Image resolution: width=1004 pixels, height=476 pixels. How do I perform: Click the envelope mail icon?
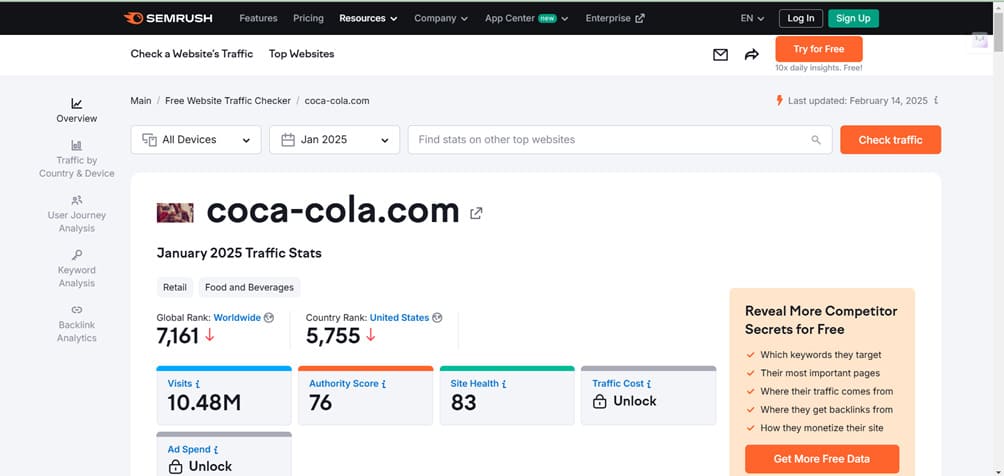tap(720, 55)
